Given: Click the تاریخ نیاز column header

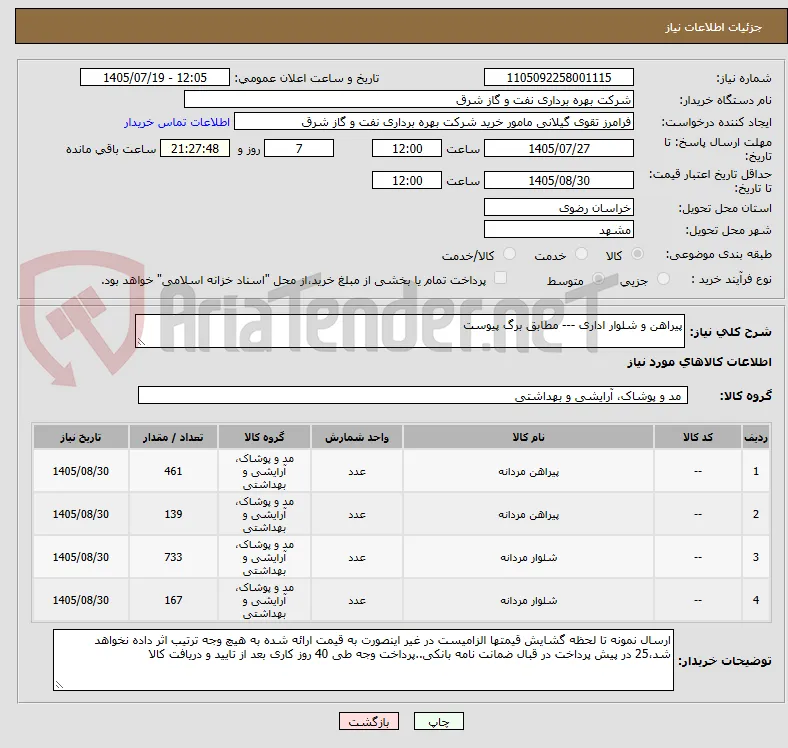Looking at the screenshot, I should point(81,437).
